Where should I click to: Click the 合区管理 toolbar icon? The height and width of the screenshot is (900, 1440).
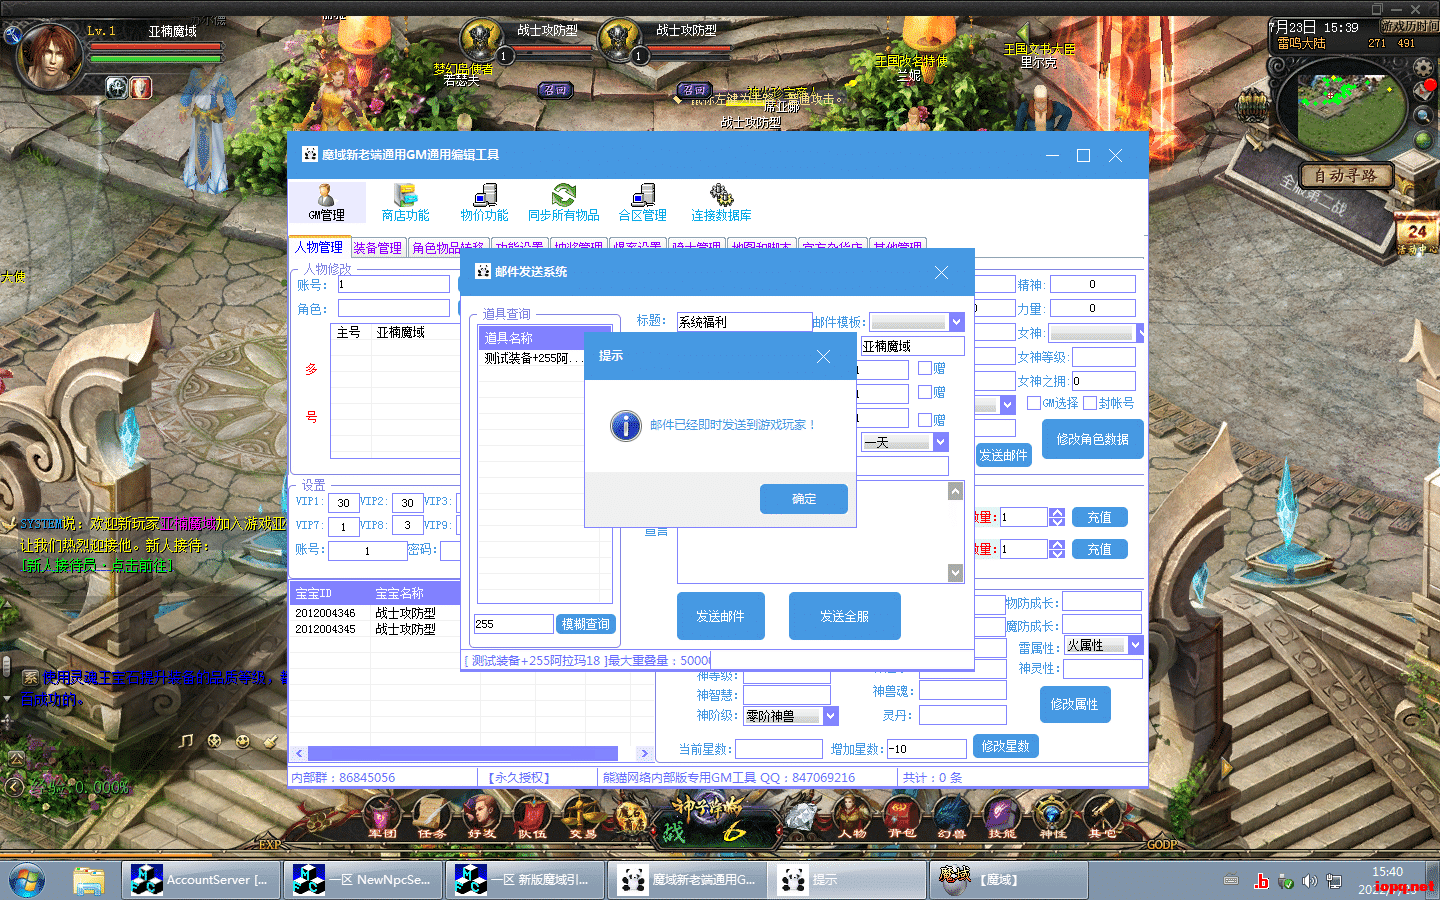tap(642, 201)
